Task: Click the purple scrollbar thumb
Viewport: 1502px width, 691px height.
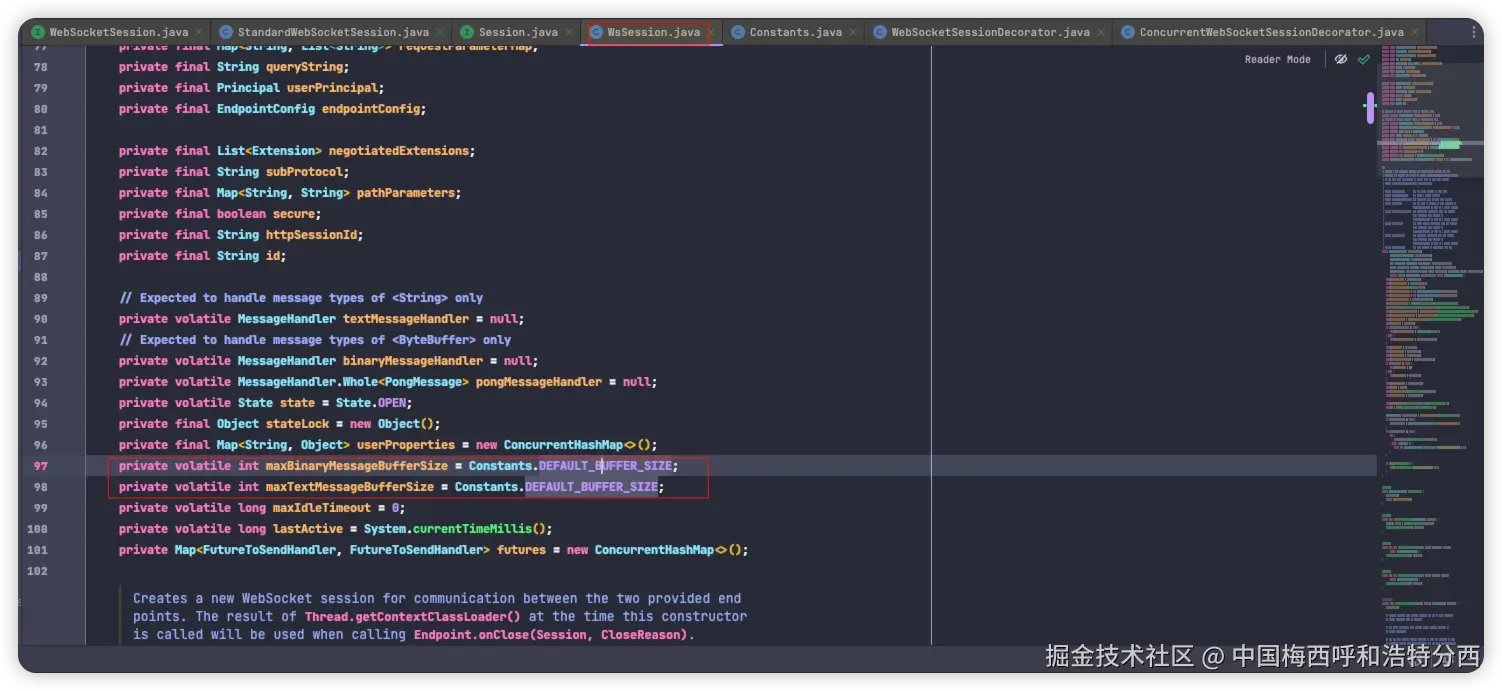Action: pos(1370,107)
